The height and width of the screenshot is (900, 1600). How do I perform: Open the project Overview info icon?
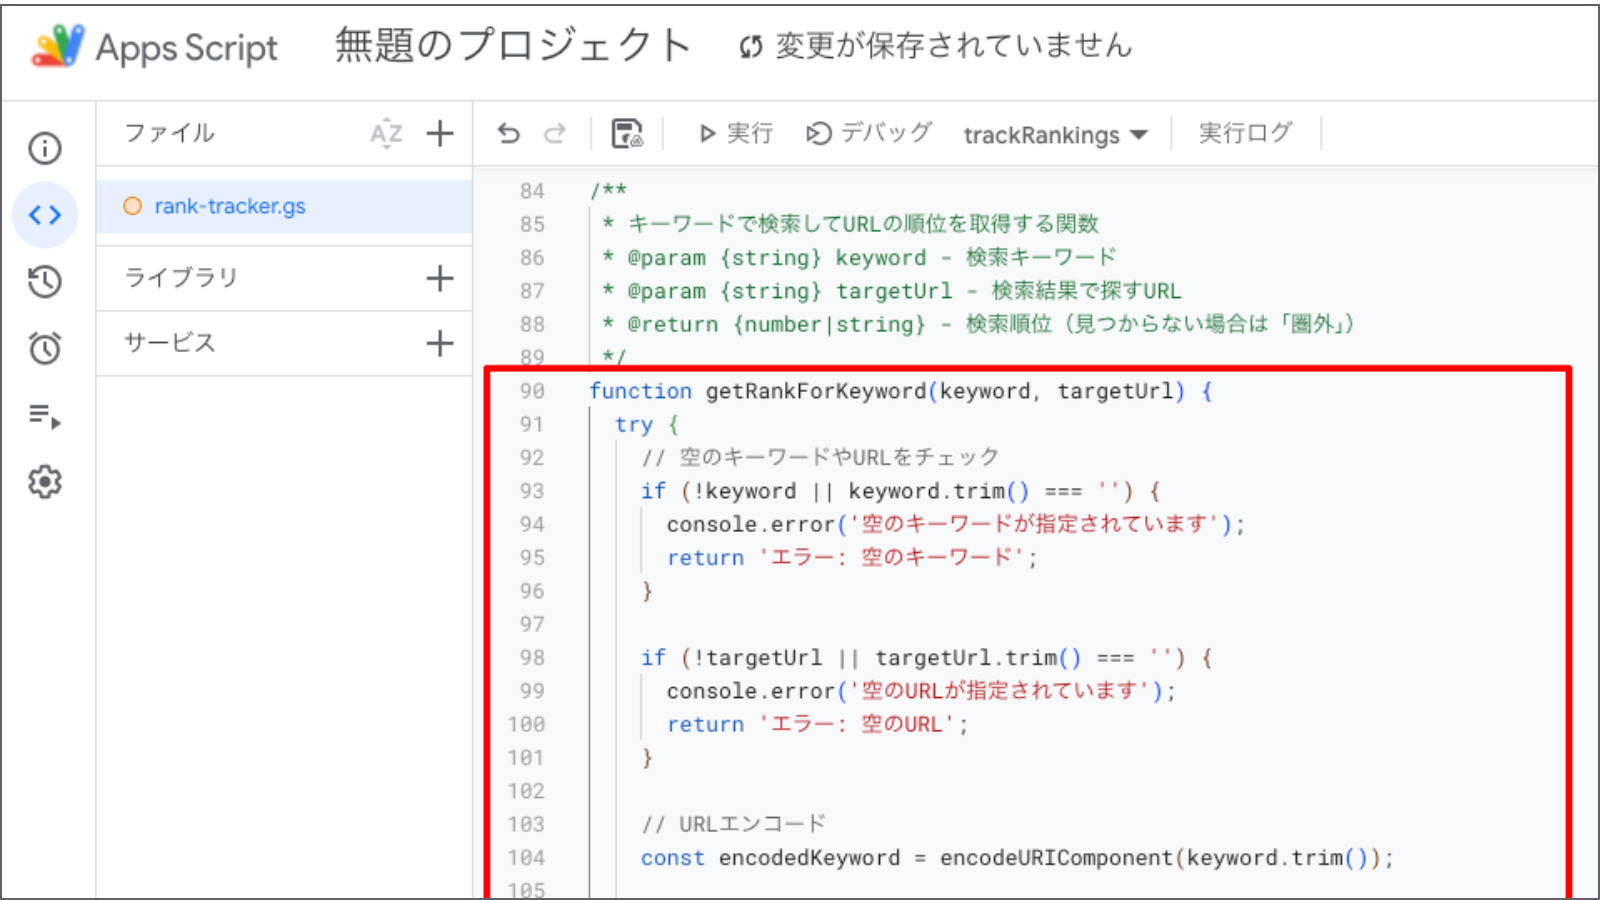pos(45,148)
